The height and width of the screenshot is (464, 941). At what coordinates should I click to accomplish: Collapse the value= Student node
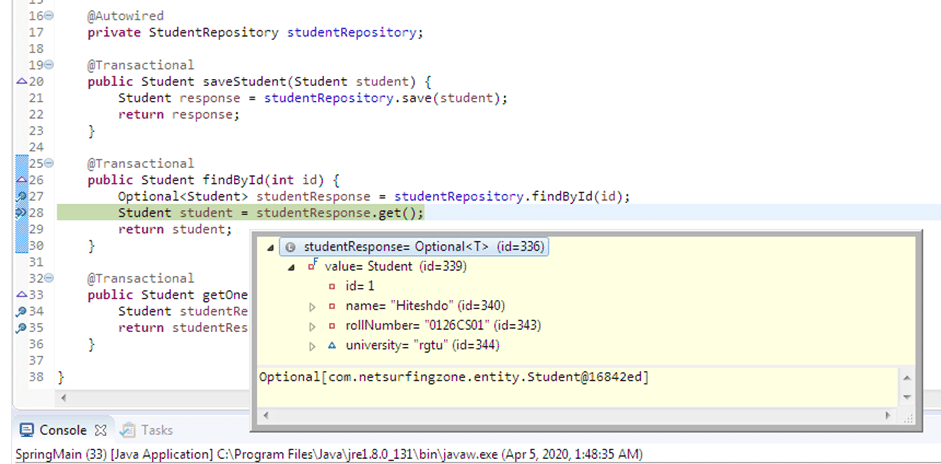click(291, 267)
